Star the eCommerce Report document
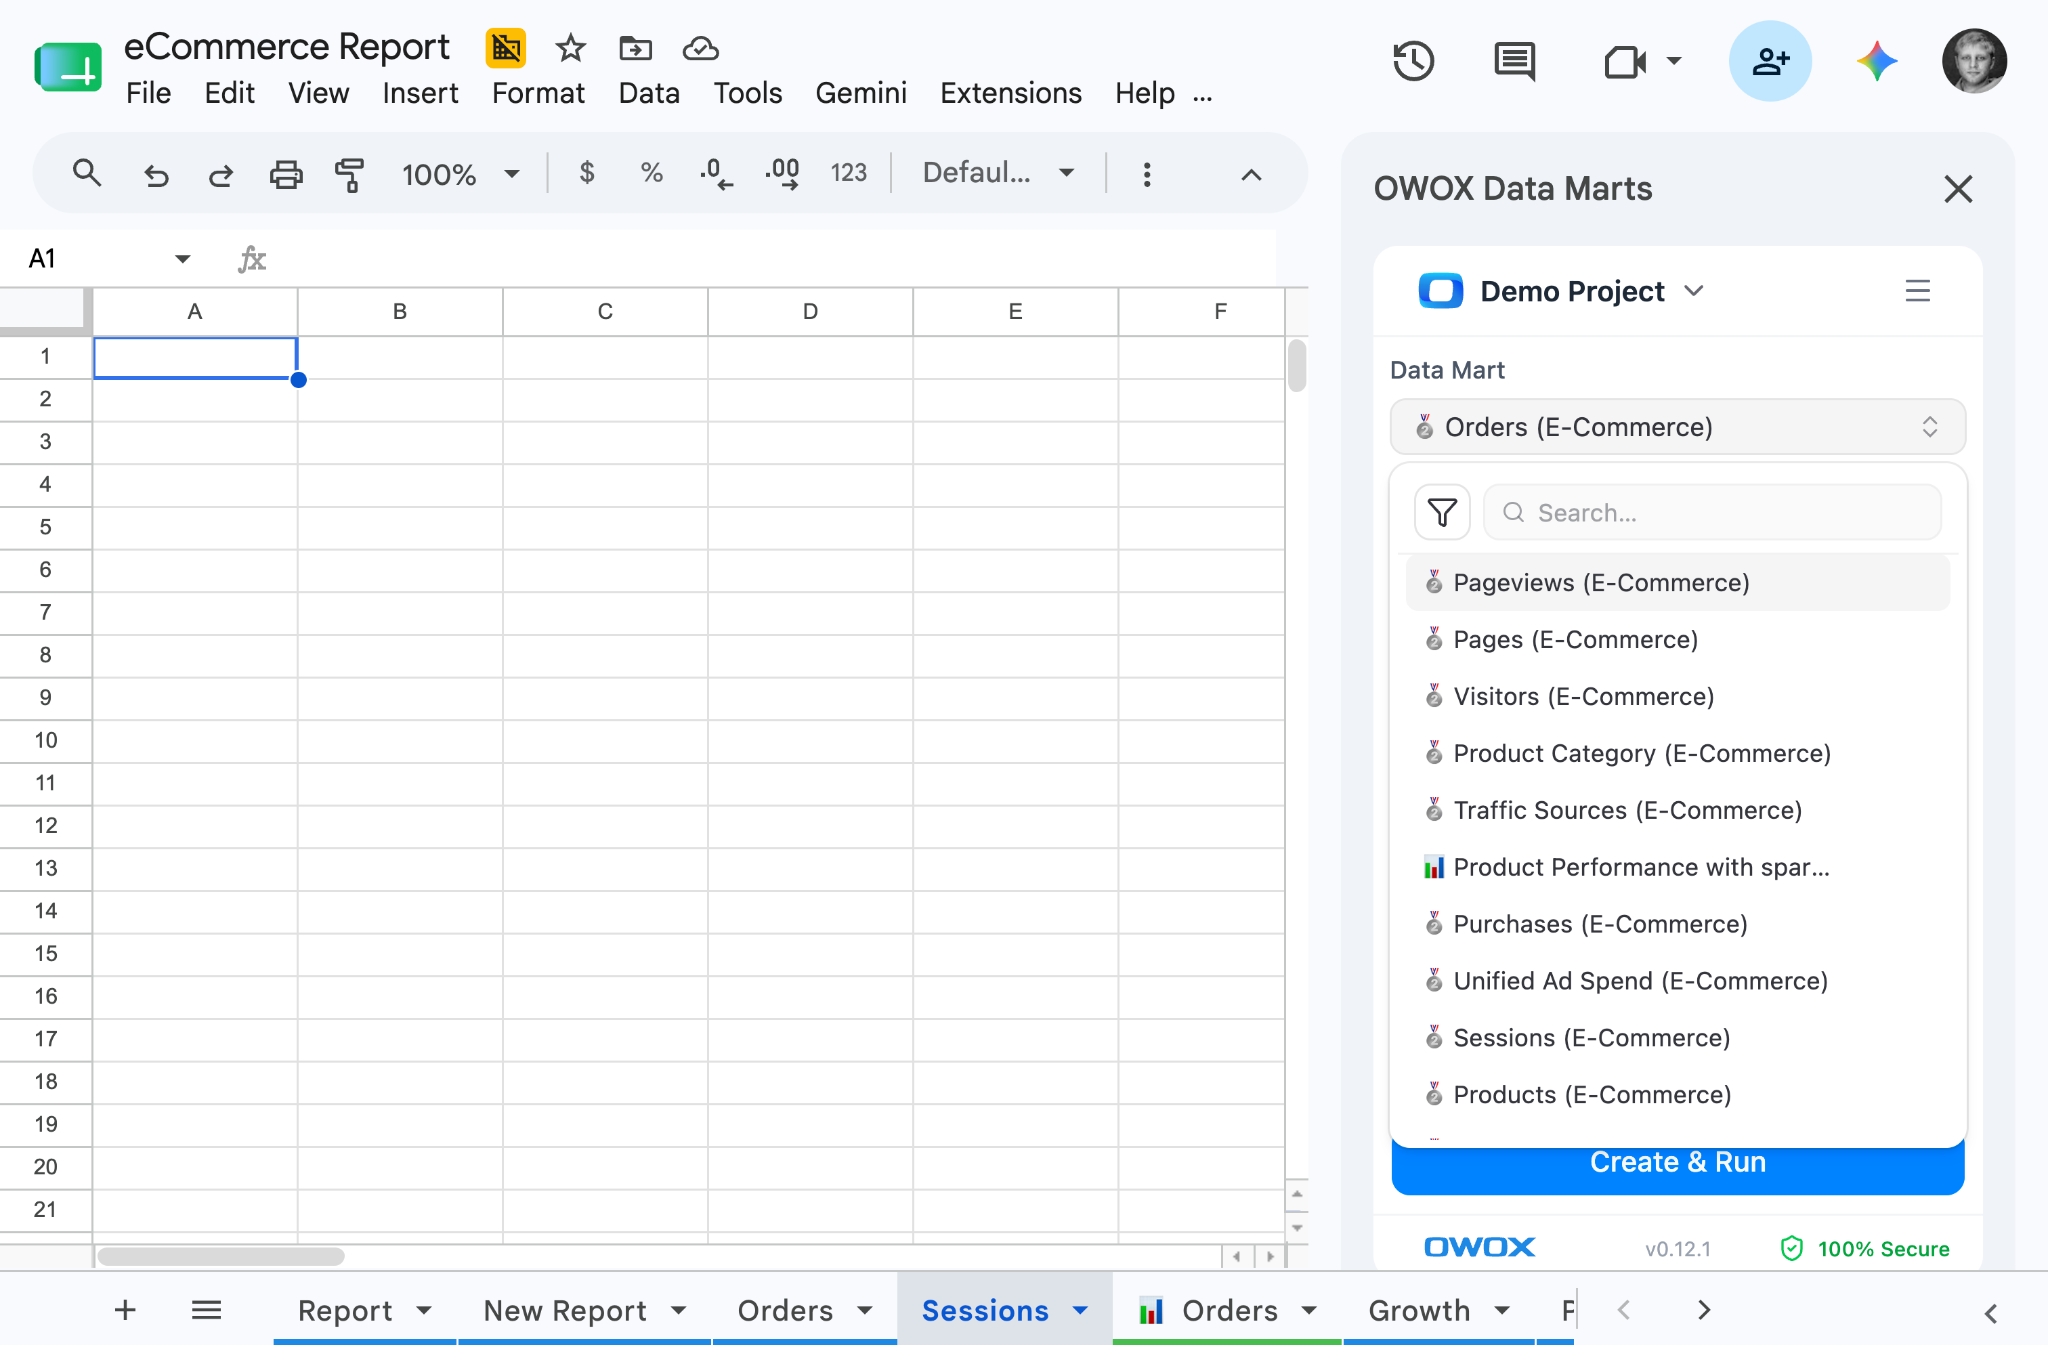This screenshot has width=2048, height=1346. [570, 48]
